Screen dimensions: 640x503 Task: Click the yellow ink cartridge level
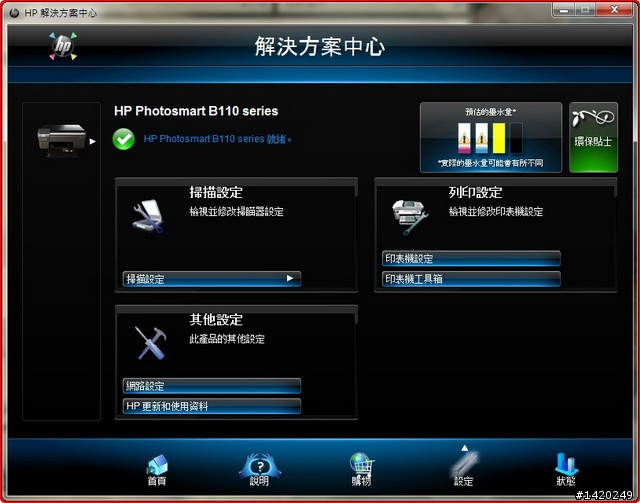tap(499, 138)
